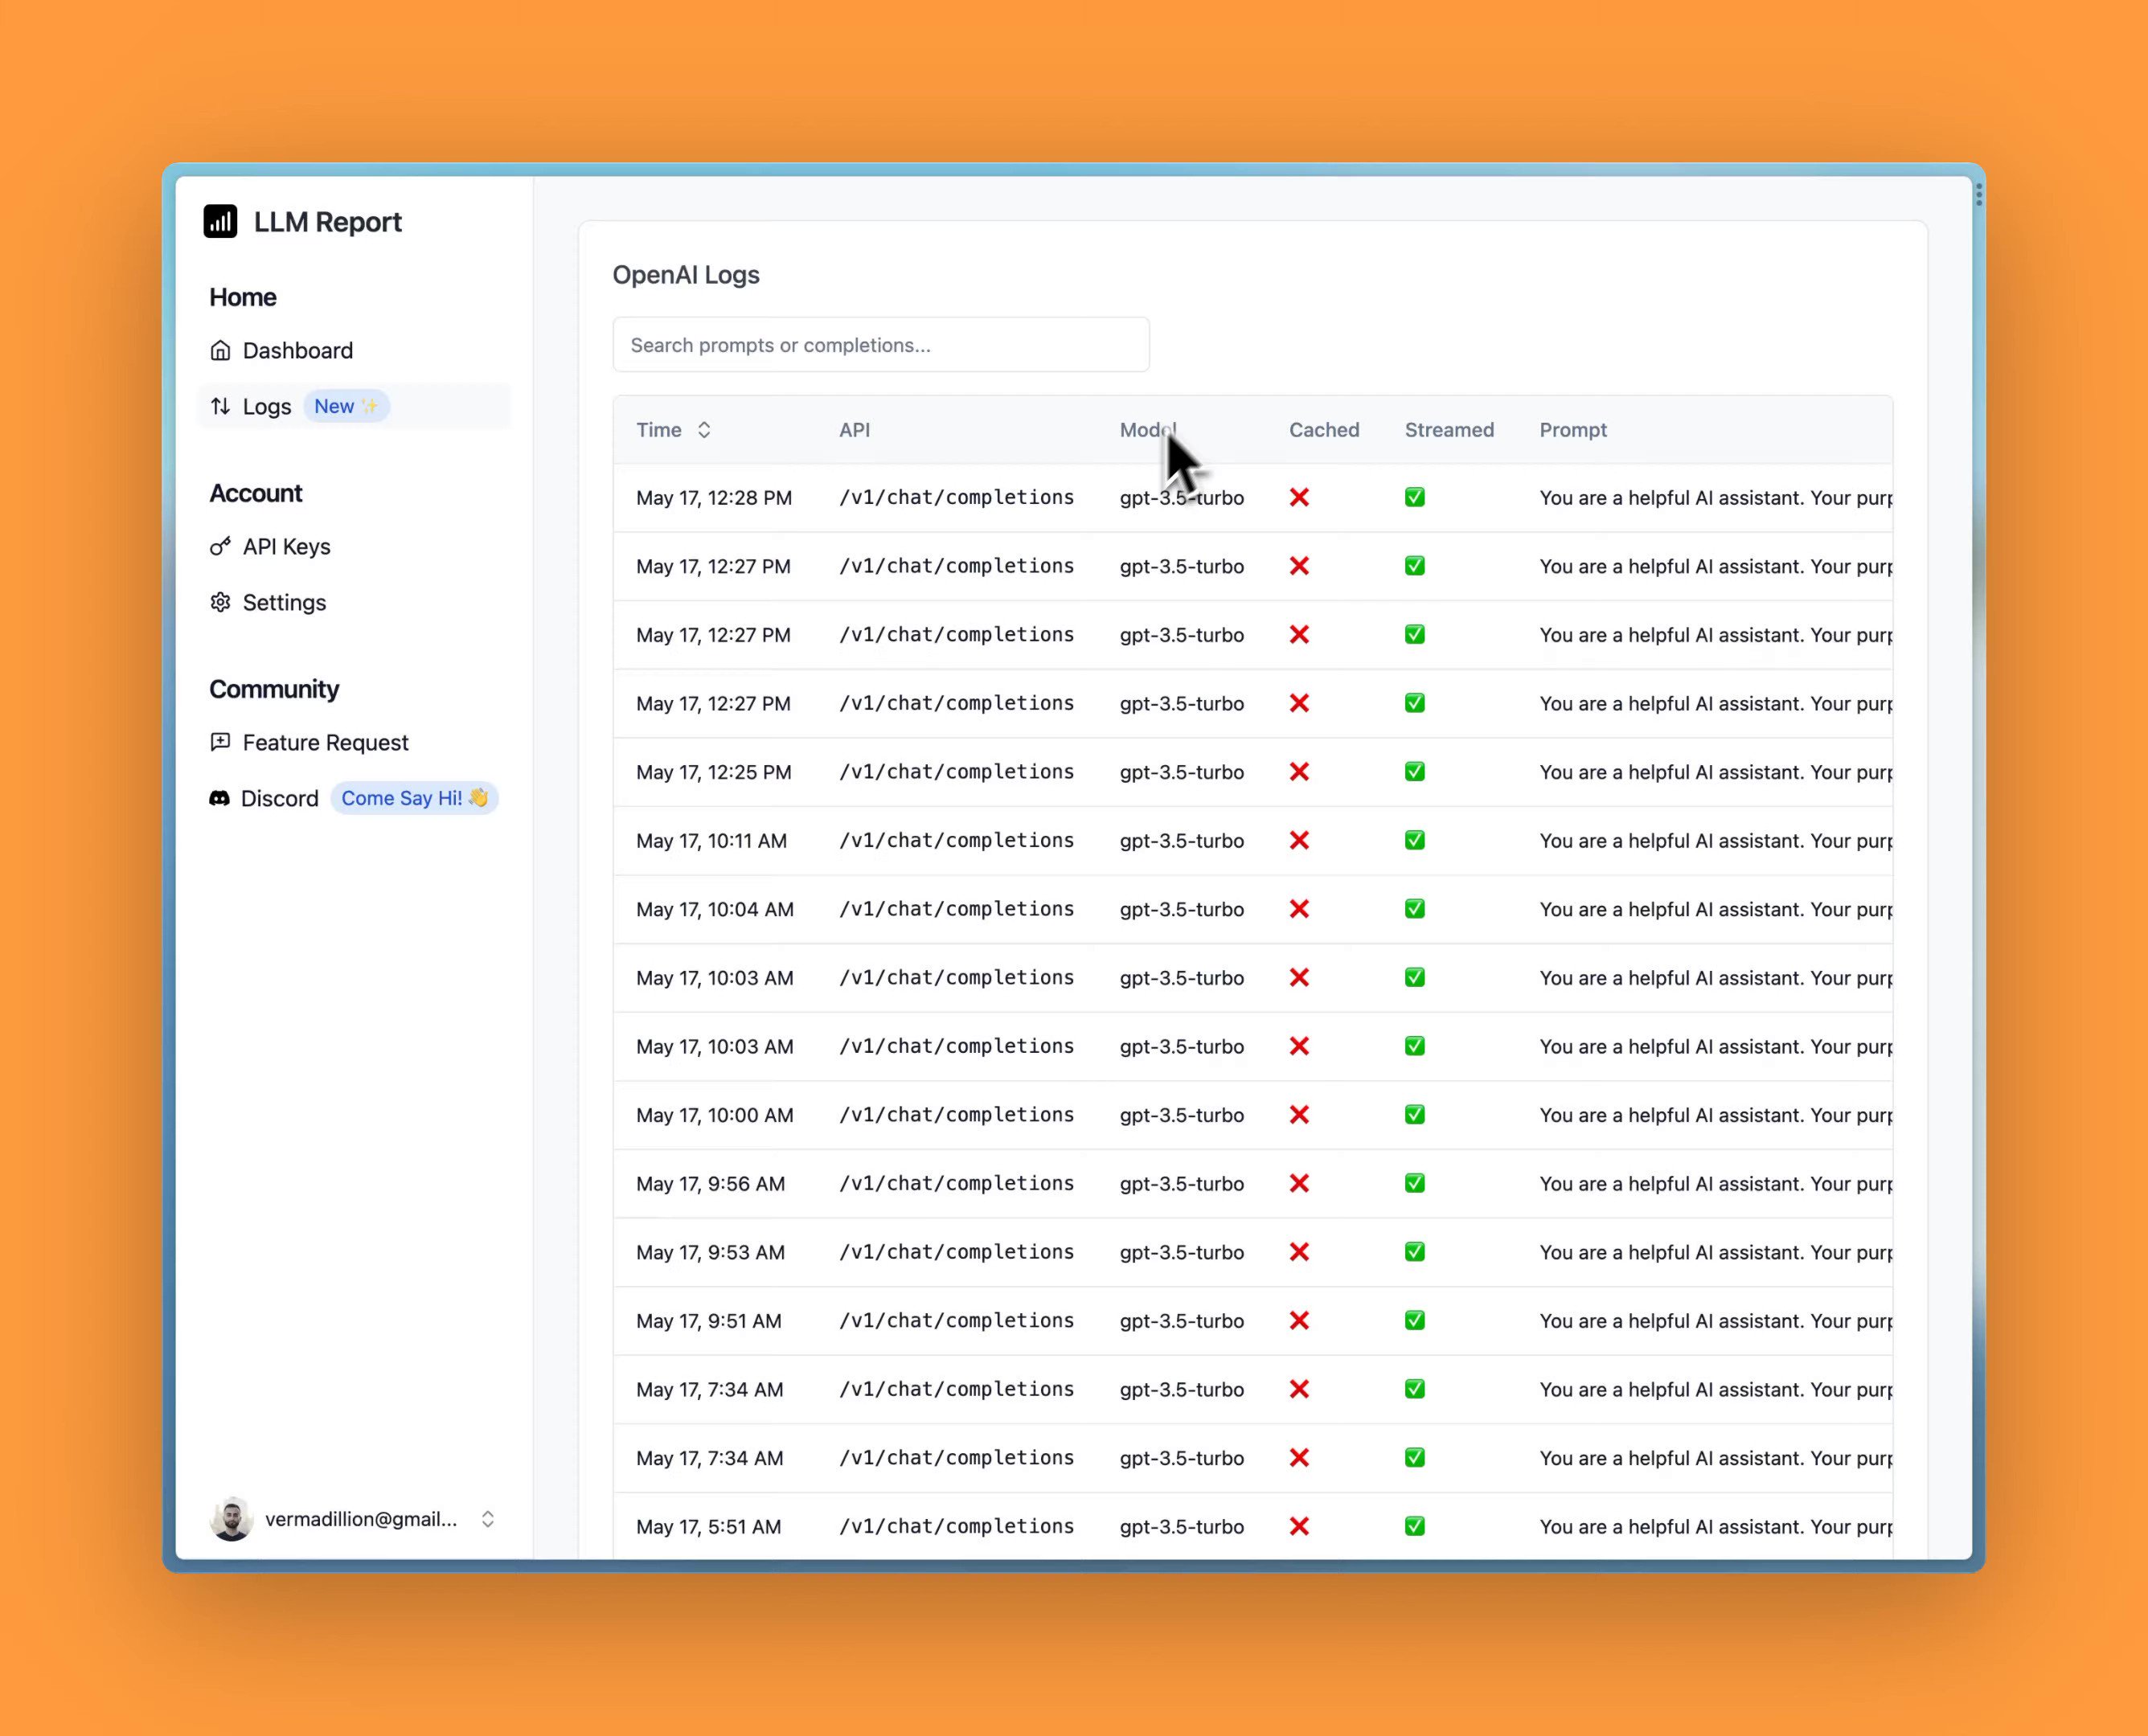Sort by the Time column header
This screenshot has width=2148, height=1736.
(659, 430)
